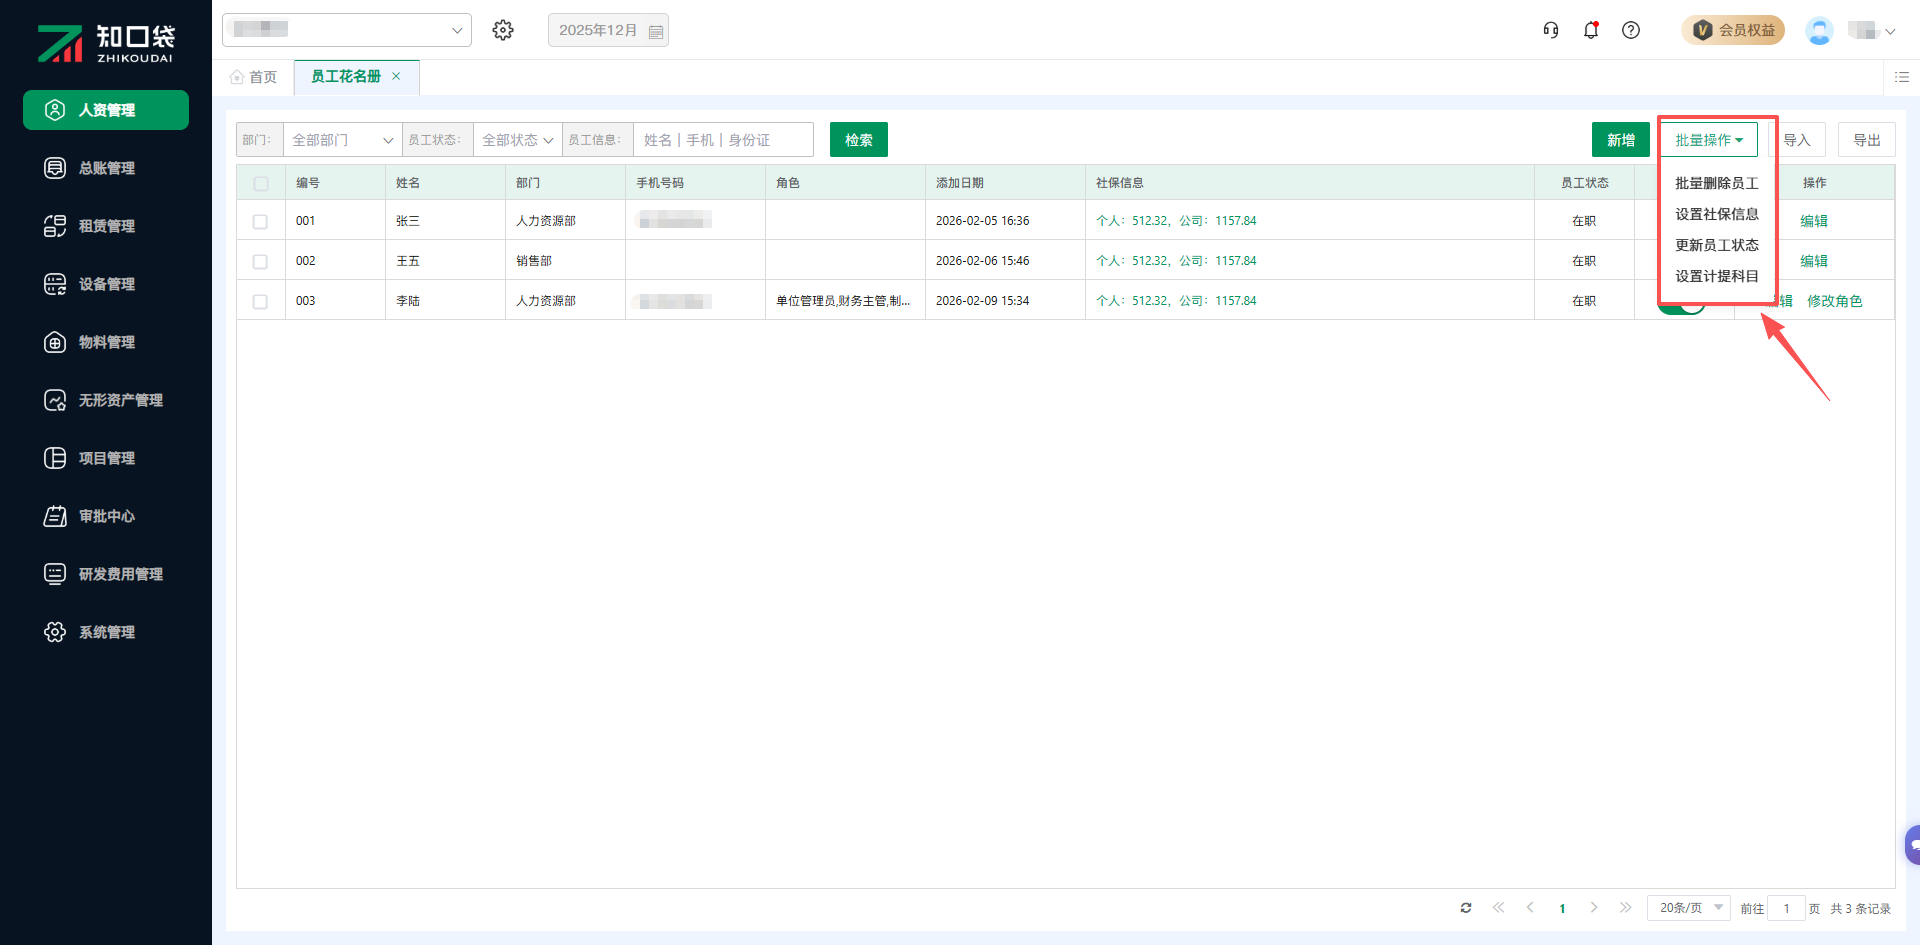Focus the 姓名|手机|身份证 search field
The image size is (1920, 945).
coord(723,140)
